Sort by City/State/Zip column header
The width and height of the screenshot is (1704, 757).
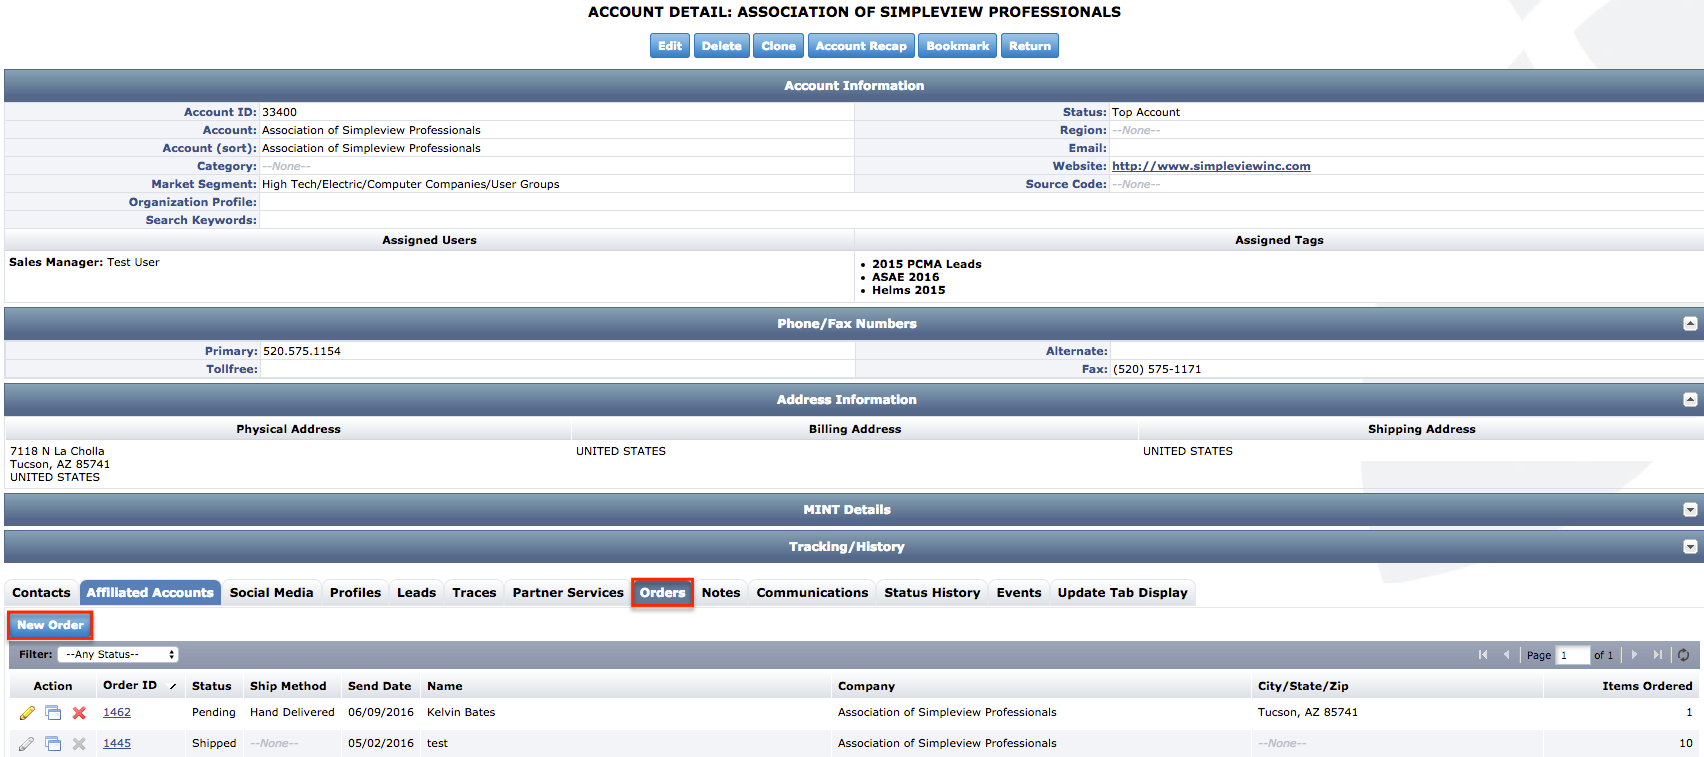(1303, 687)
